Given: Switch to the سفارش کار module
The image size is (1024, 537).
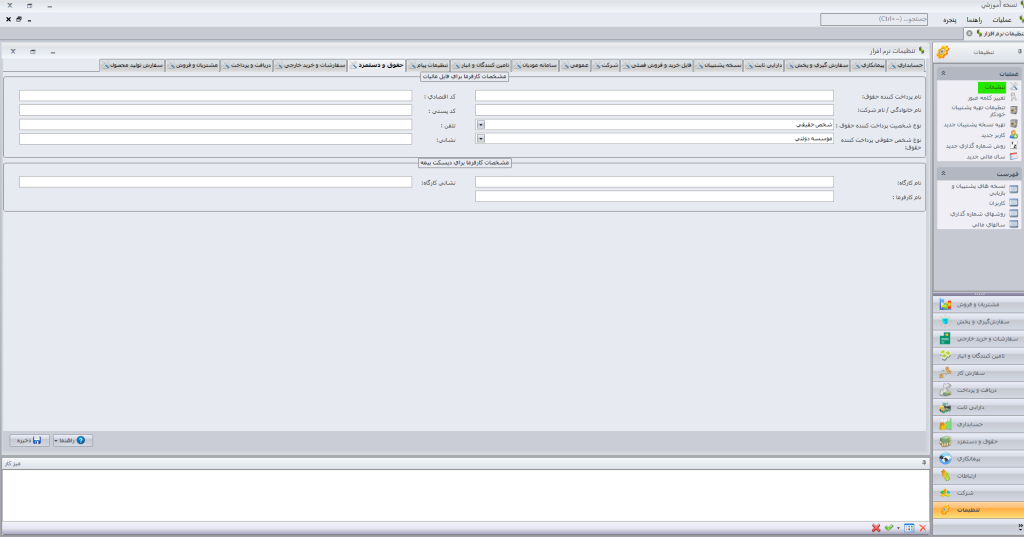Looking at the screenshot, I should click(x=978, y=373).
